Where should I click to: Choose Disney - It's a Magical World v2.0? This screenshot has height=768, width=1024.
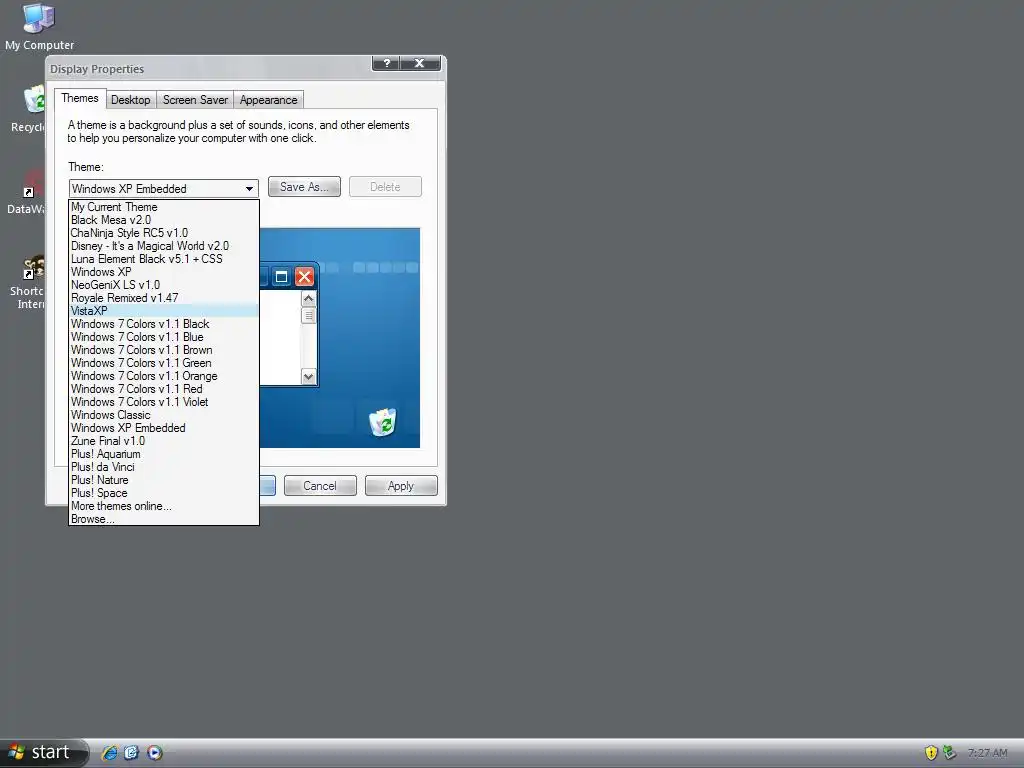click(x=164, y=246)
